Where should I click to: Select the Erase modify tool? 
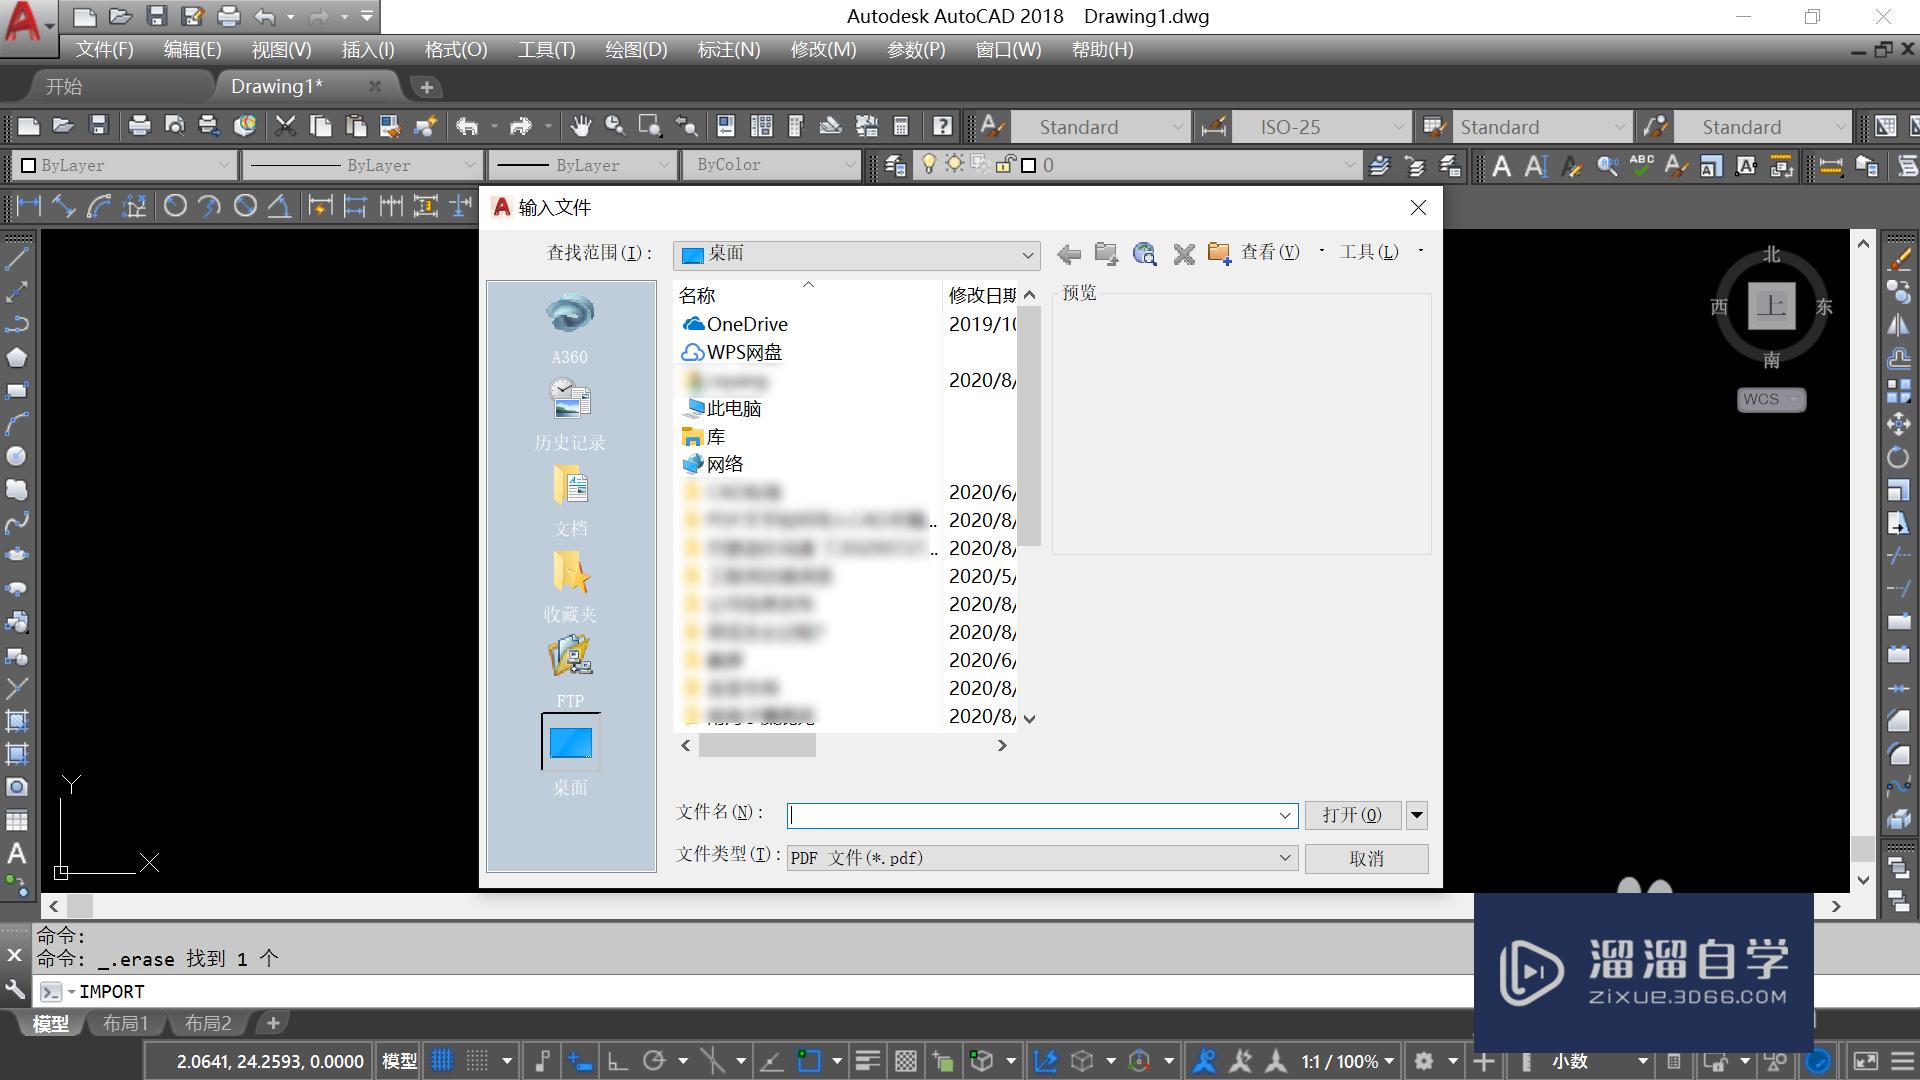[1898, 258]
